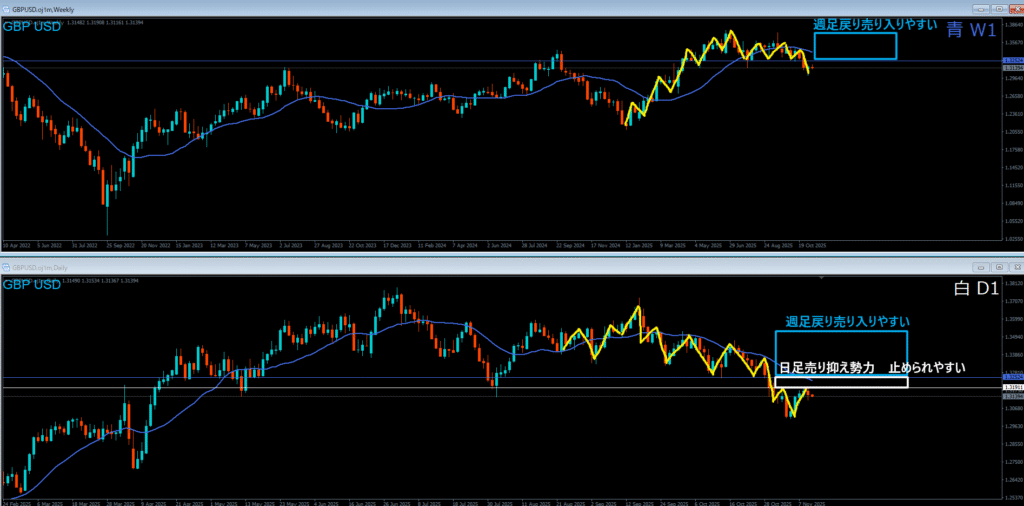Select the '青 W1' text label
1024x506 pixels.
pos(970,30)
